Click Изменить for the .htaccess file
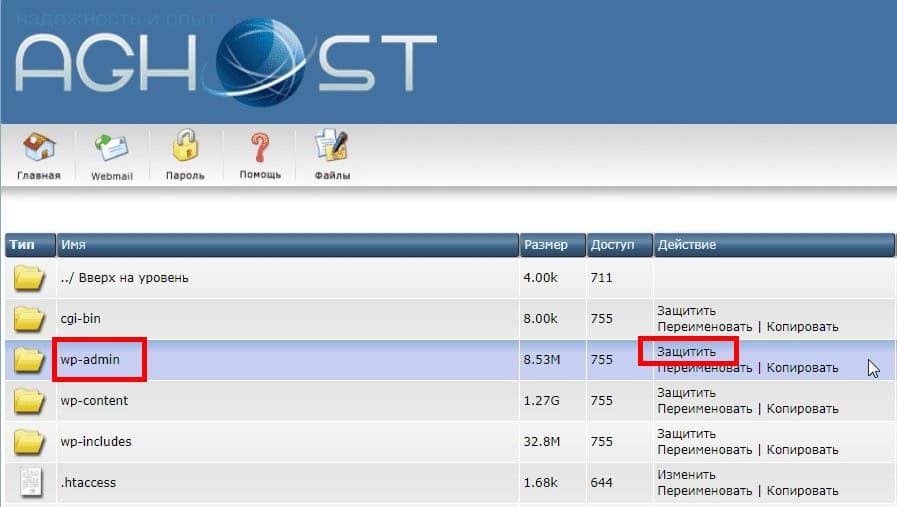Viewport: 897px width, 507px height. point(687,475)
